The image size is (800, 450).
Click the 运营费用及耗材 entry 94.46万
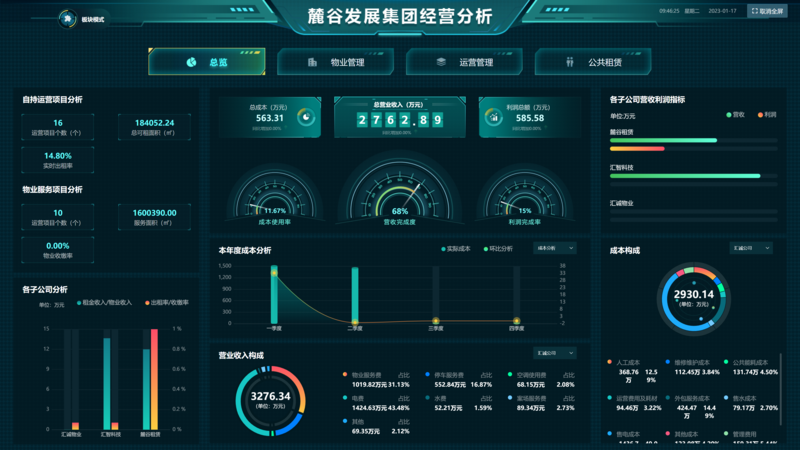(x=635, y=403)
